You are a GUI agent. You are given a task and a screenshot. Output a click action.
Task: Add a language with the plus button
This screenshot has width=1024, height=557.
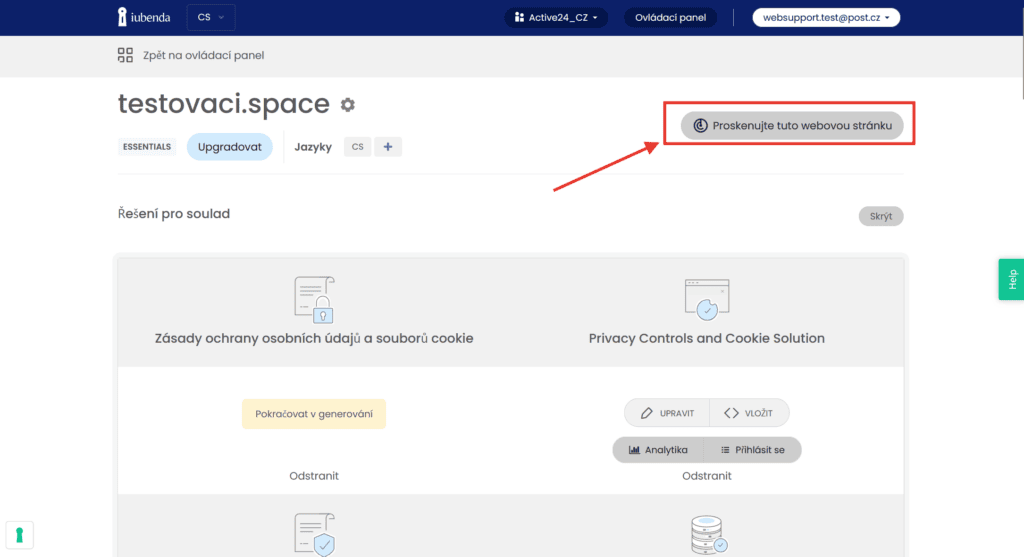click(388, 147)
